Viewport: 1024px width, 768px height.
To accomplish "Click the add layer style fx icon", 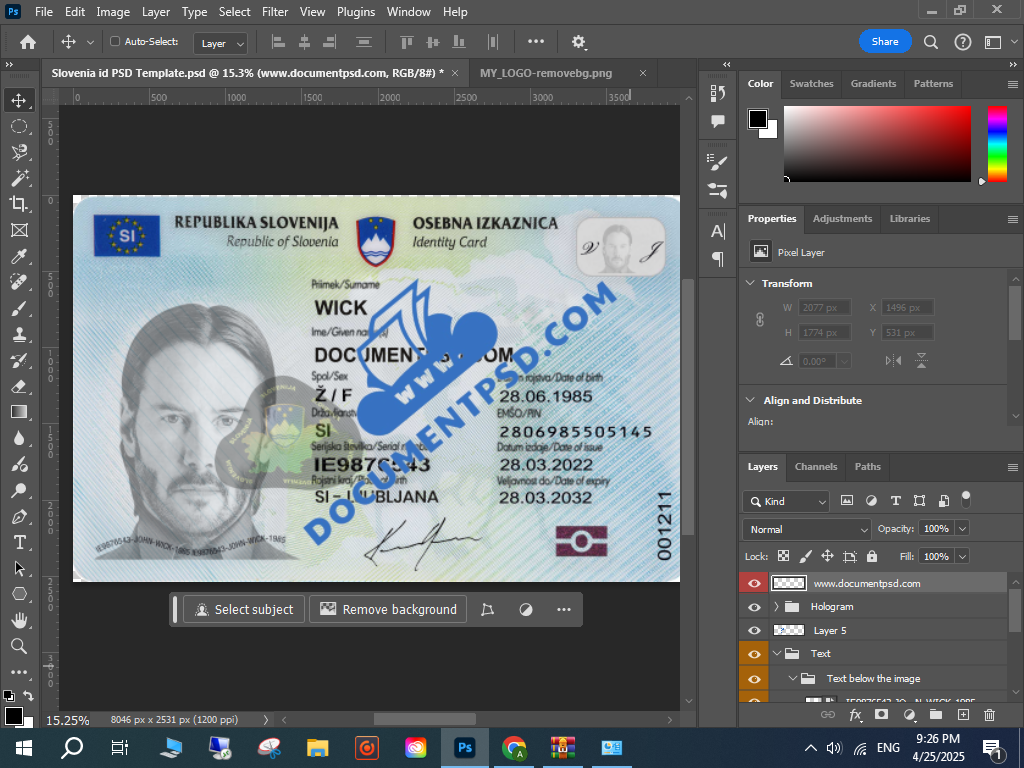I will [x=855, y=714].
